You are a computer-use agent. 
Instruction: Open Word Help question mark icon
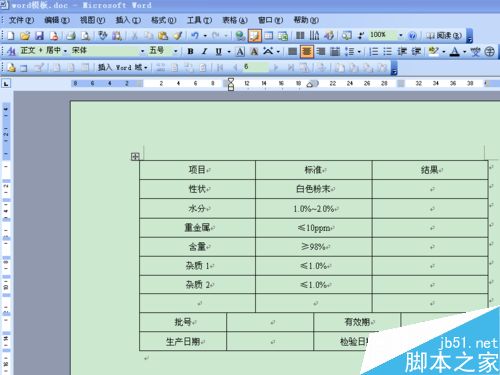coord(412,35)
